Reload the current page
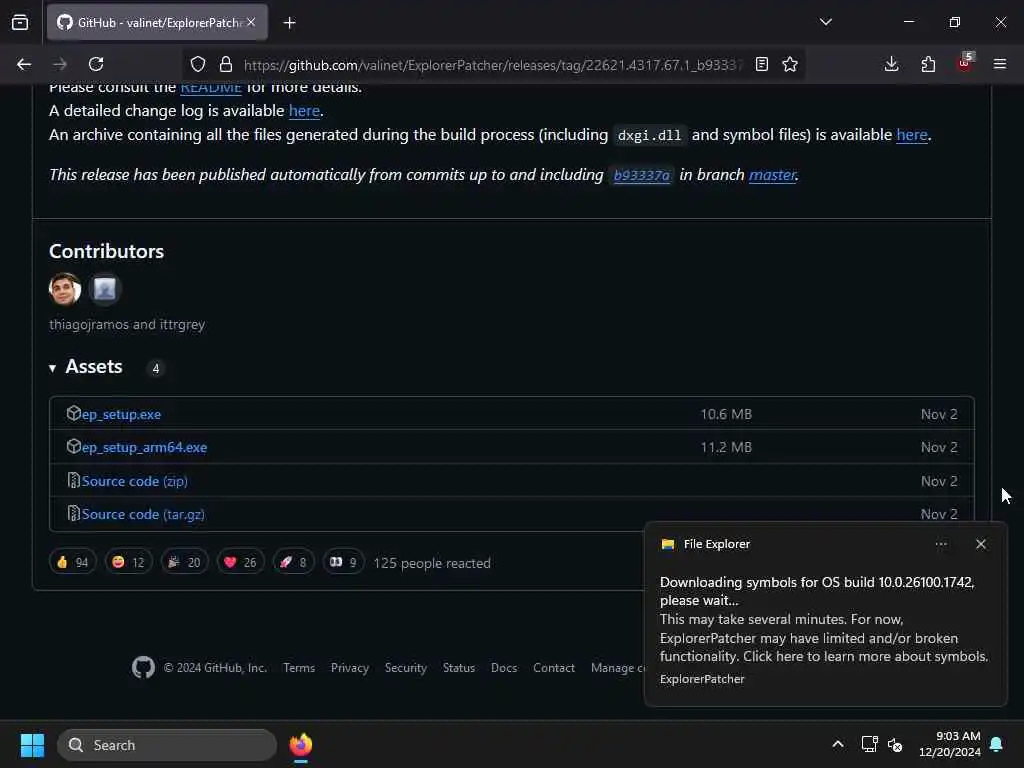The width and height of the screenshot is (1024, 768). point(96,64)
